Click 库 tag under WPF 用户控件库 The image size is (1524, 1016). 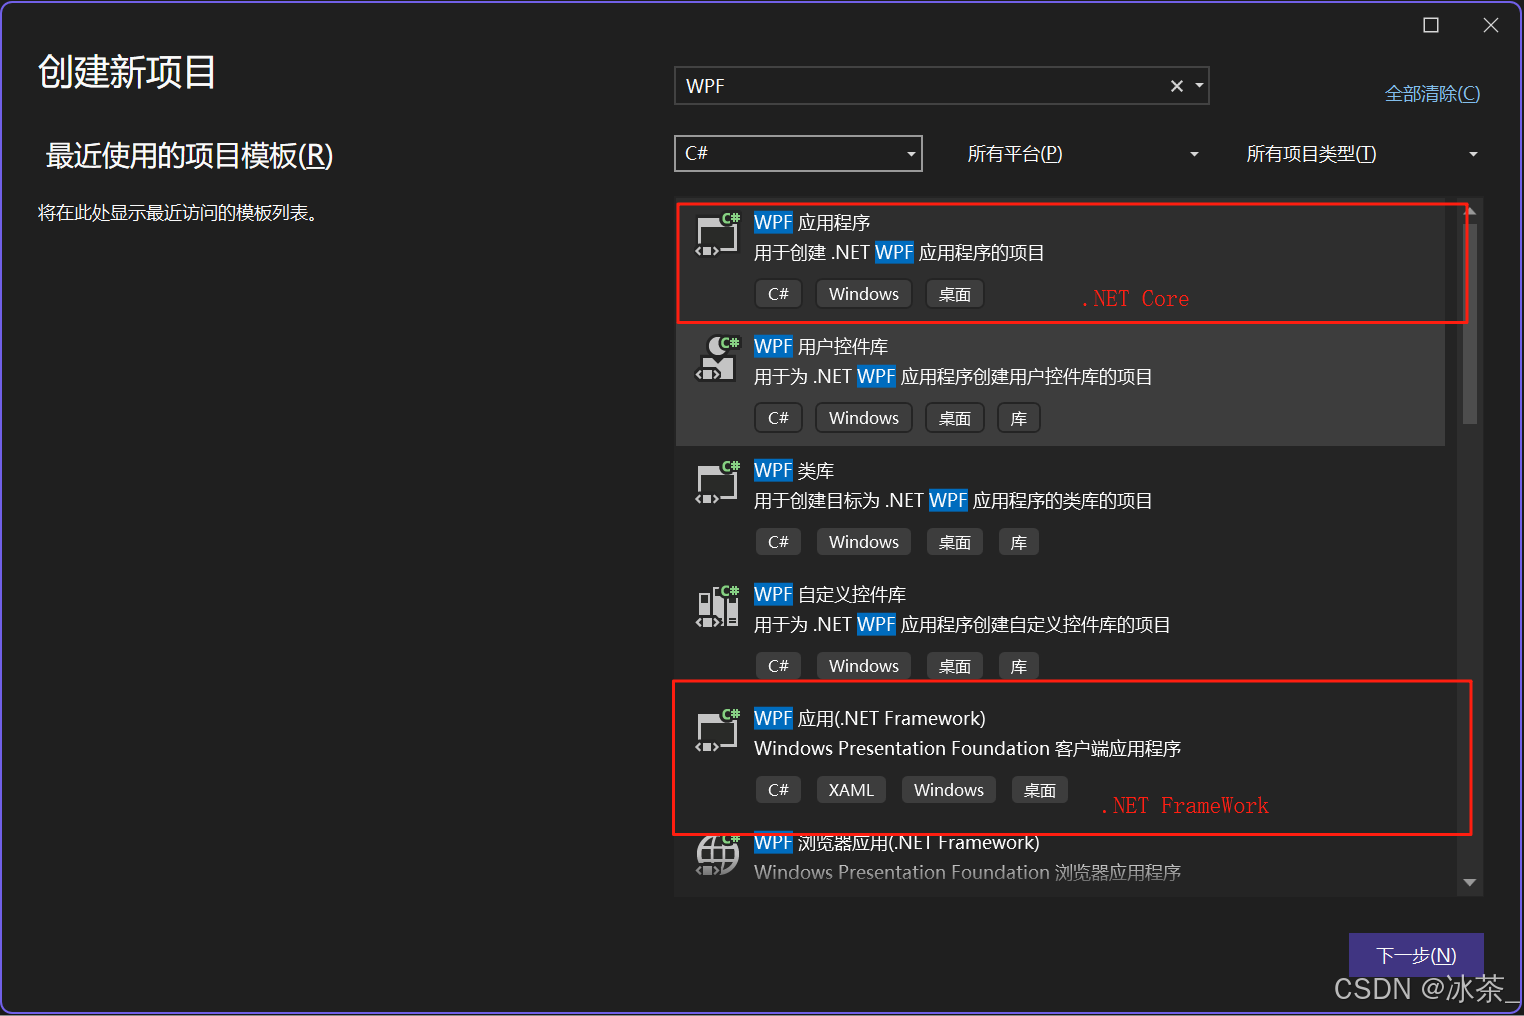[x=1019, y=418]
